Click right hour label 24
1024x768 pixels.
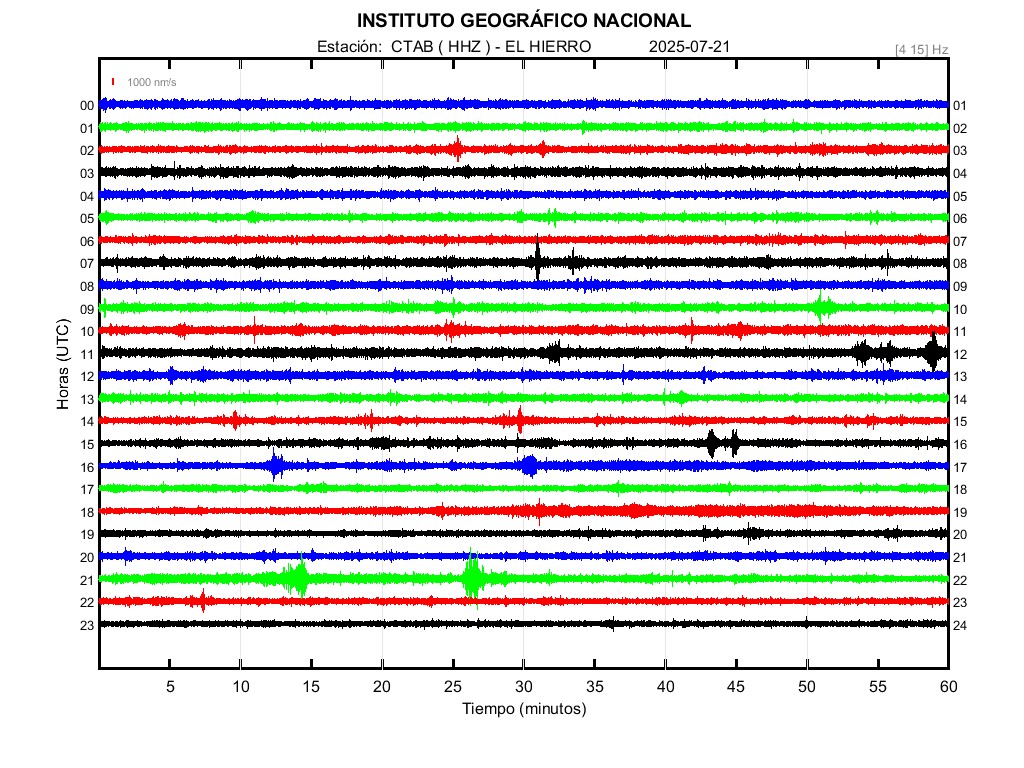[959, 626]
